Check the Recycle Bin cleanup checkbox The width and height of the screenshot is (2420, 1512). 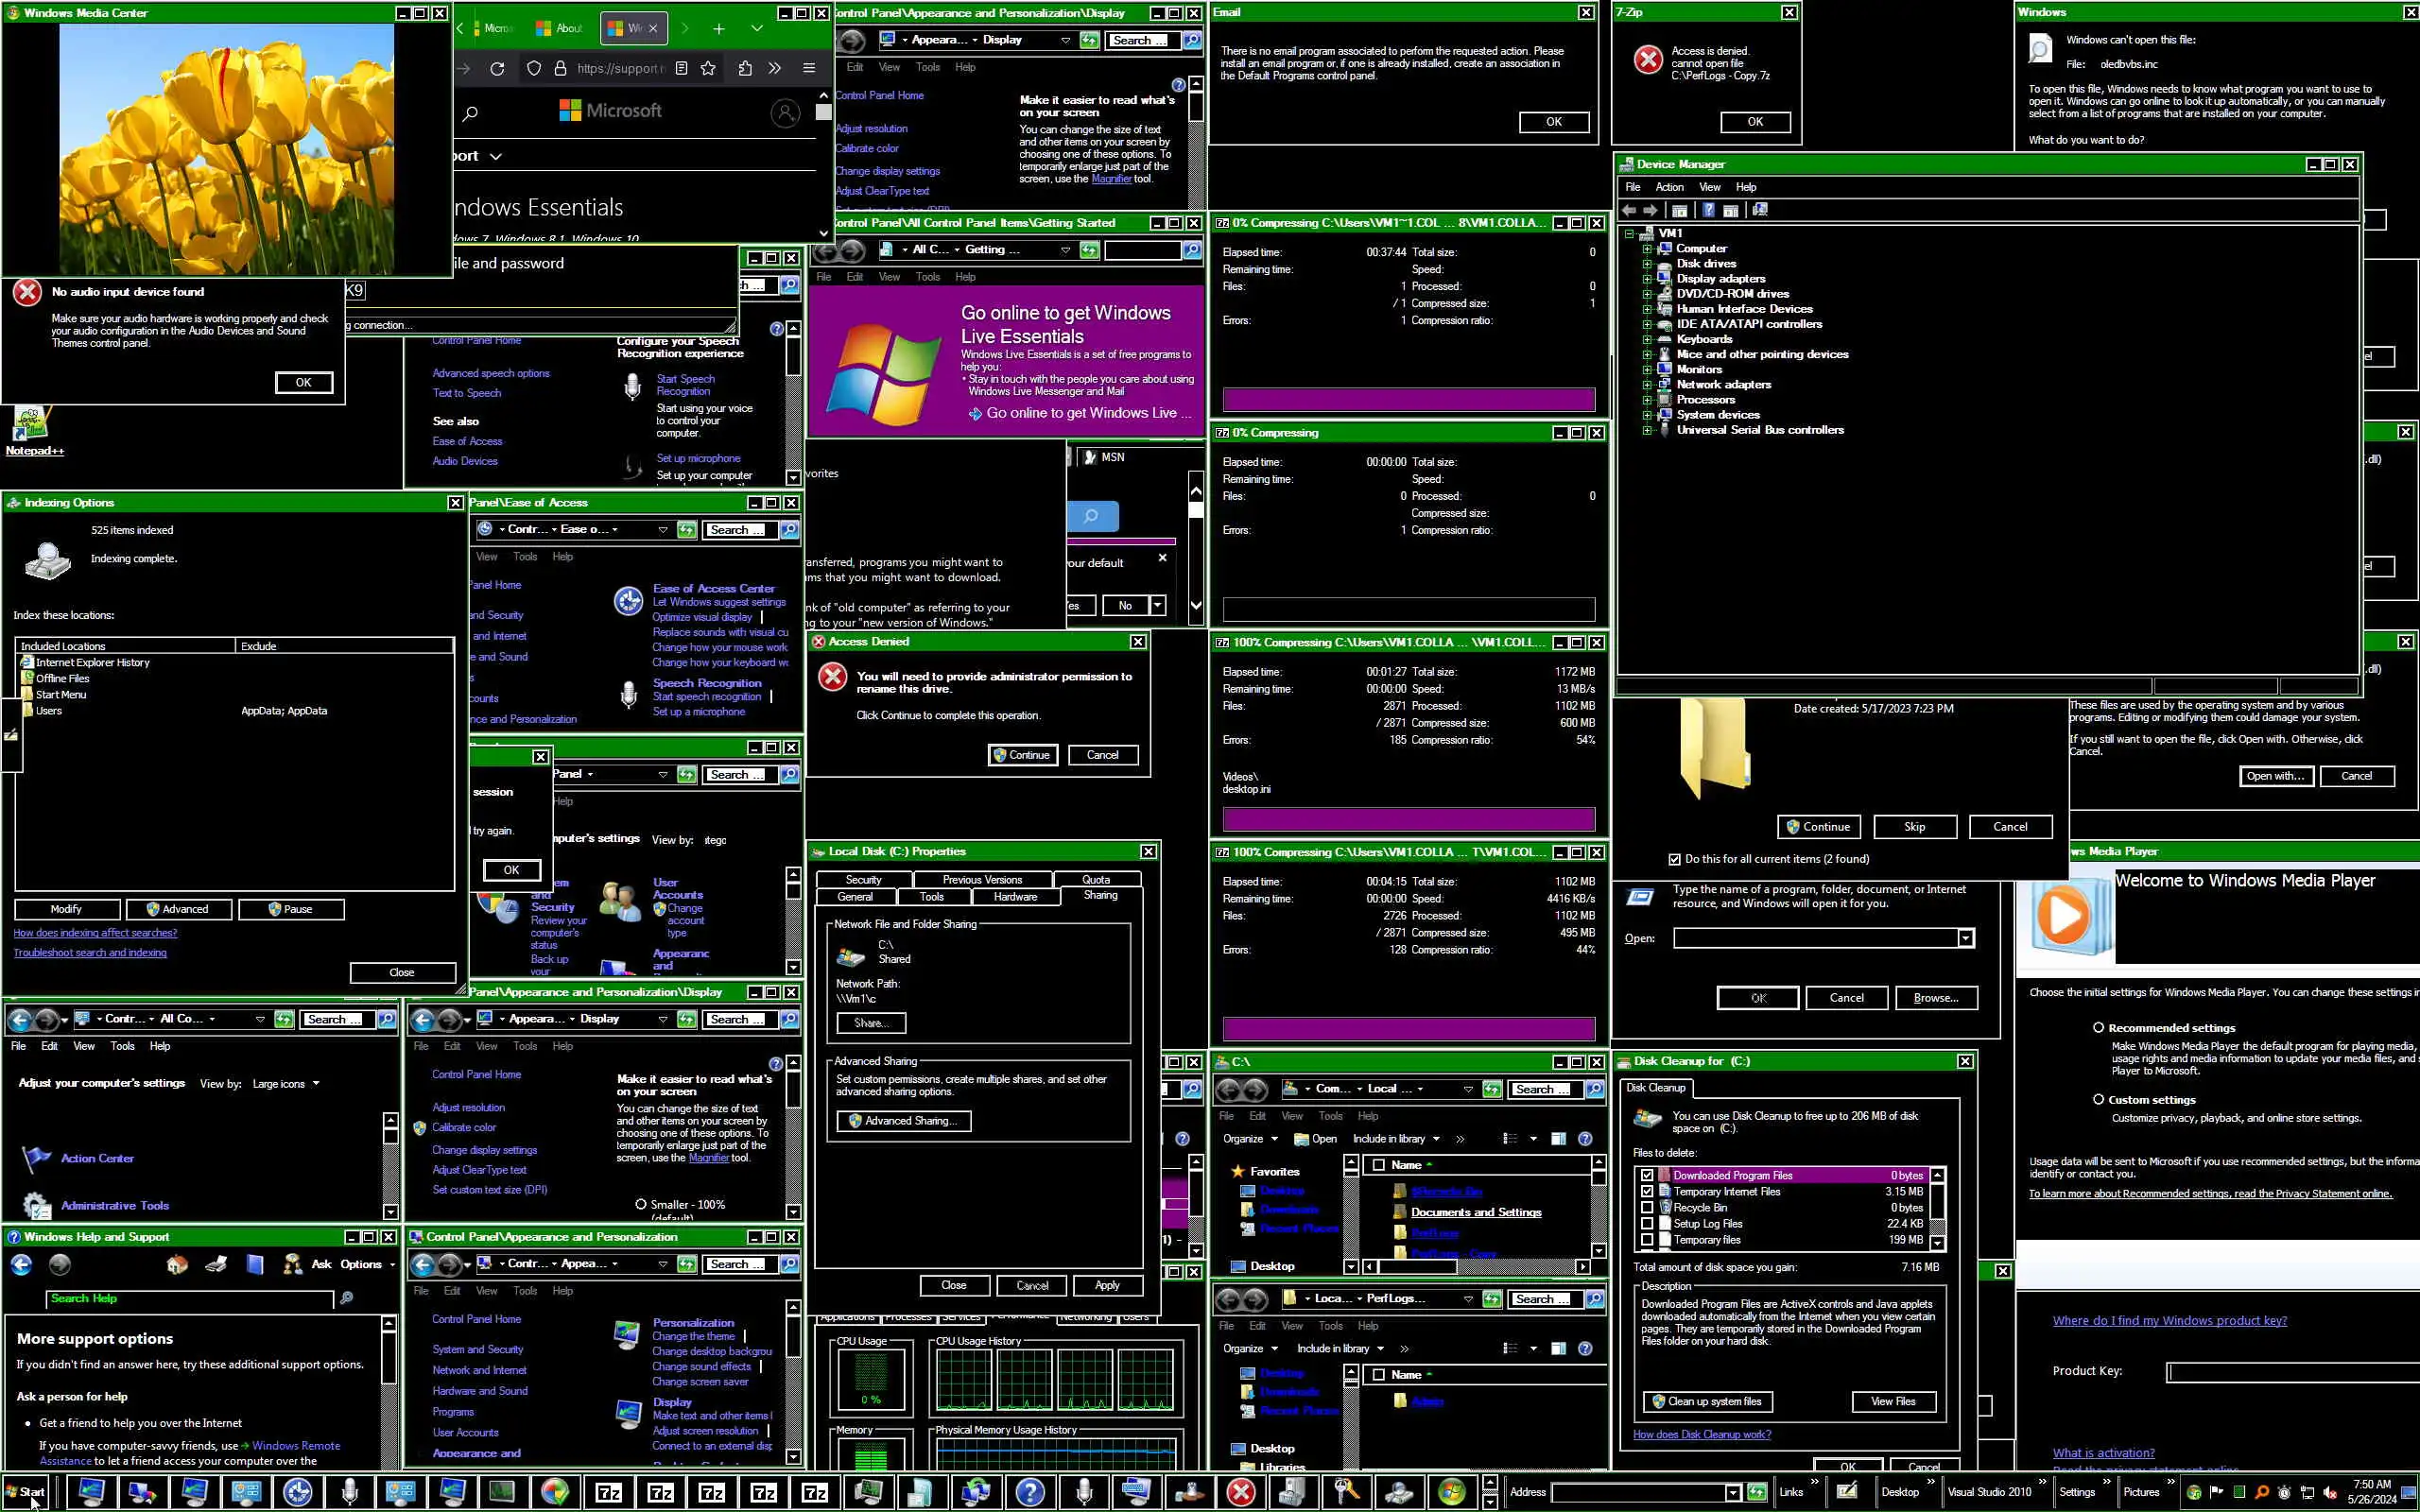pos(1647,1207)
